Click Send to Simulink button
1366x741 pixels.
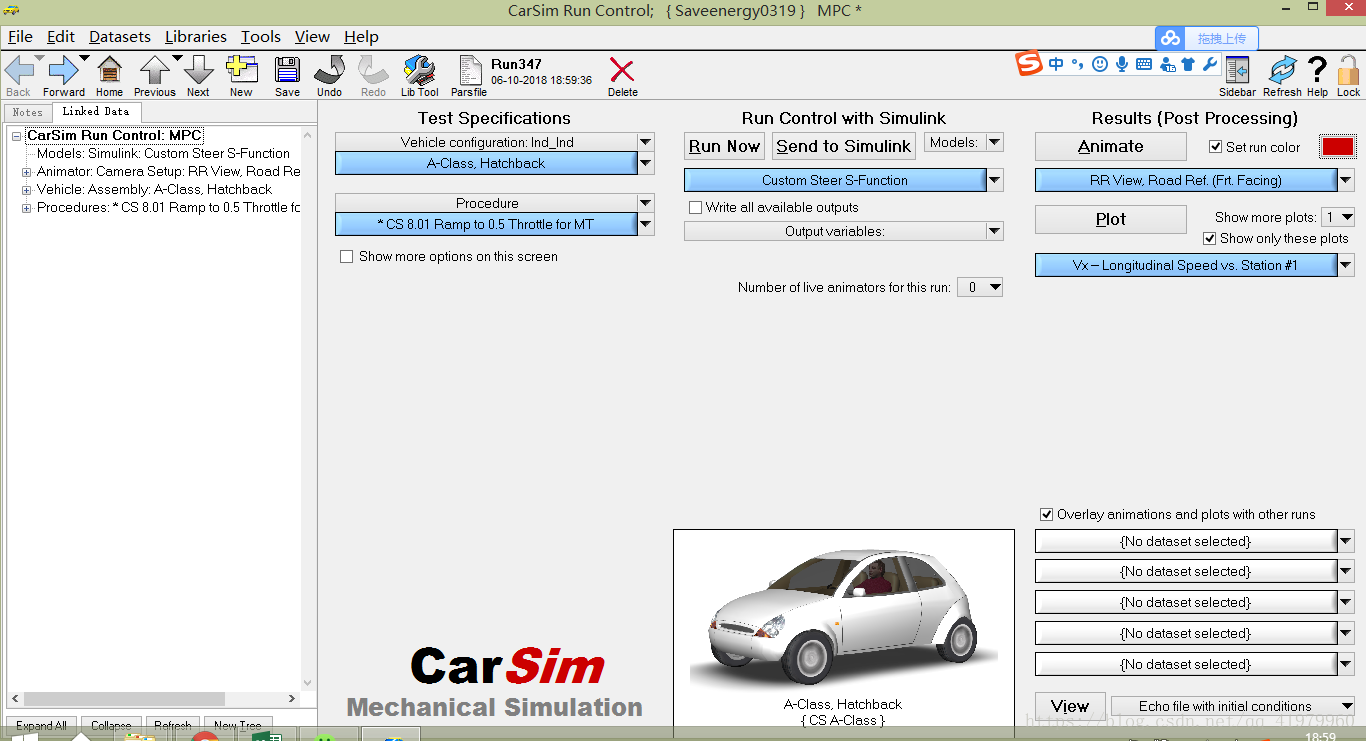point(844,146)
